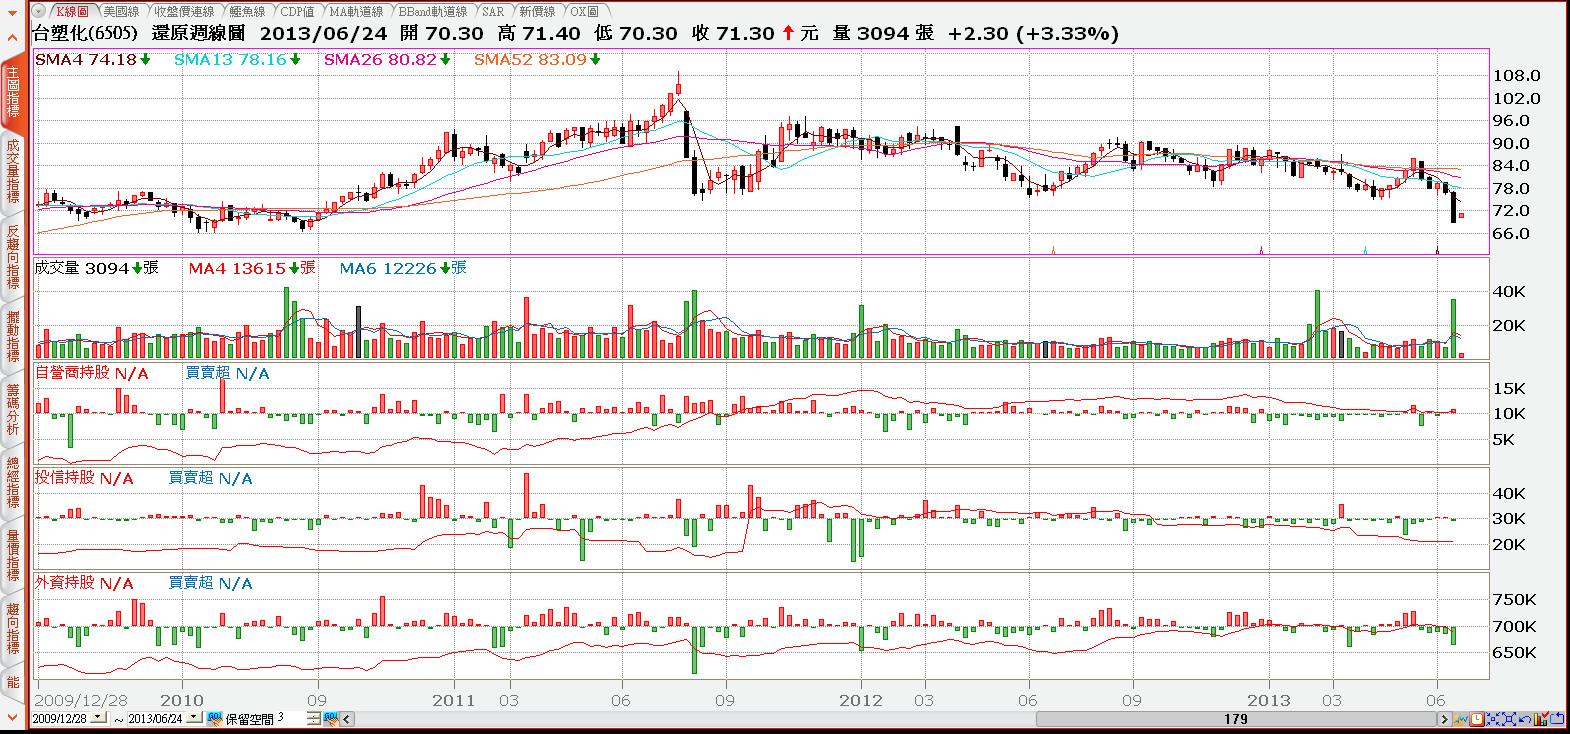Click the clock period icon
The width and height of the screenshot is (1570, 734).
pos(1476,718)
